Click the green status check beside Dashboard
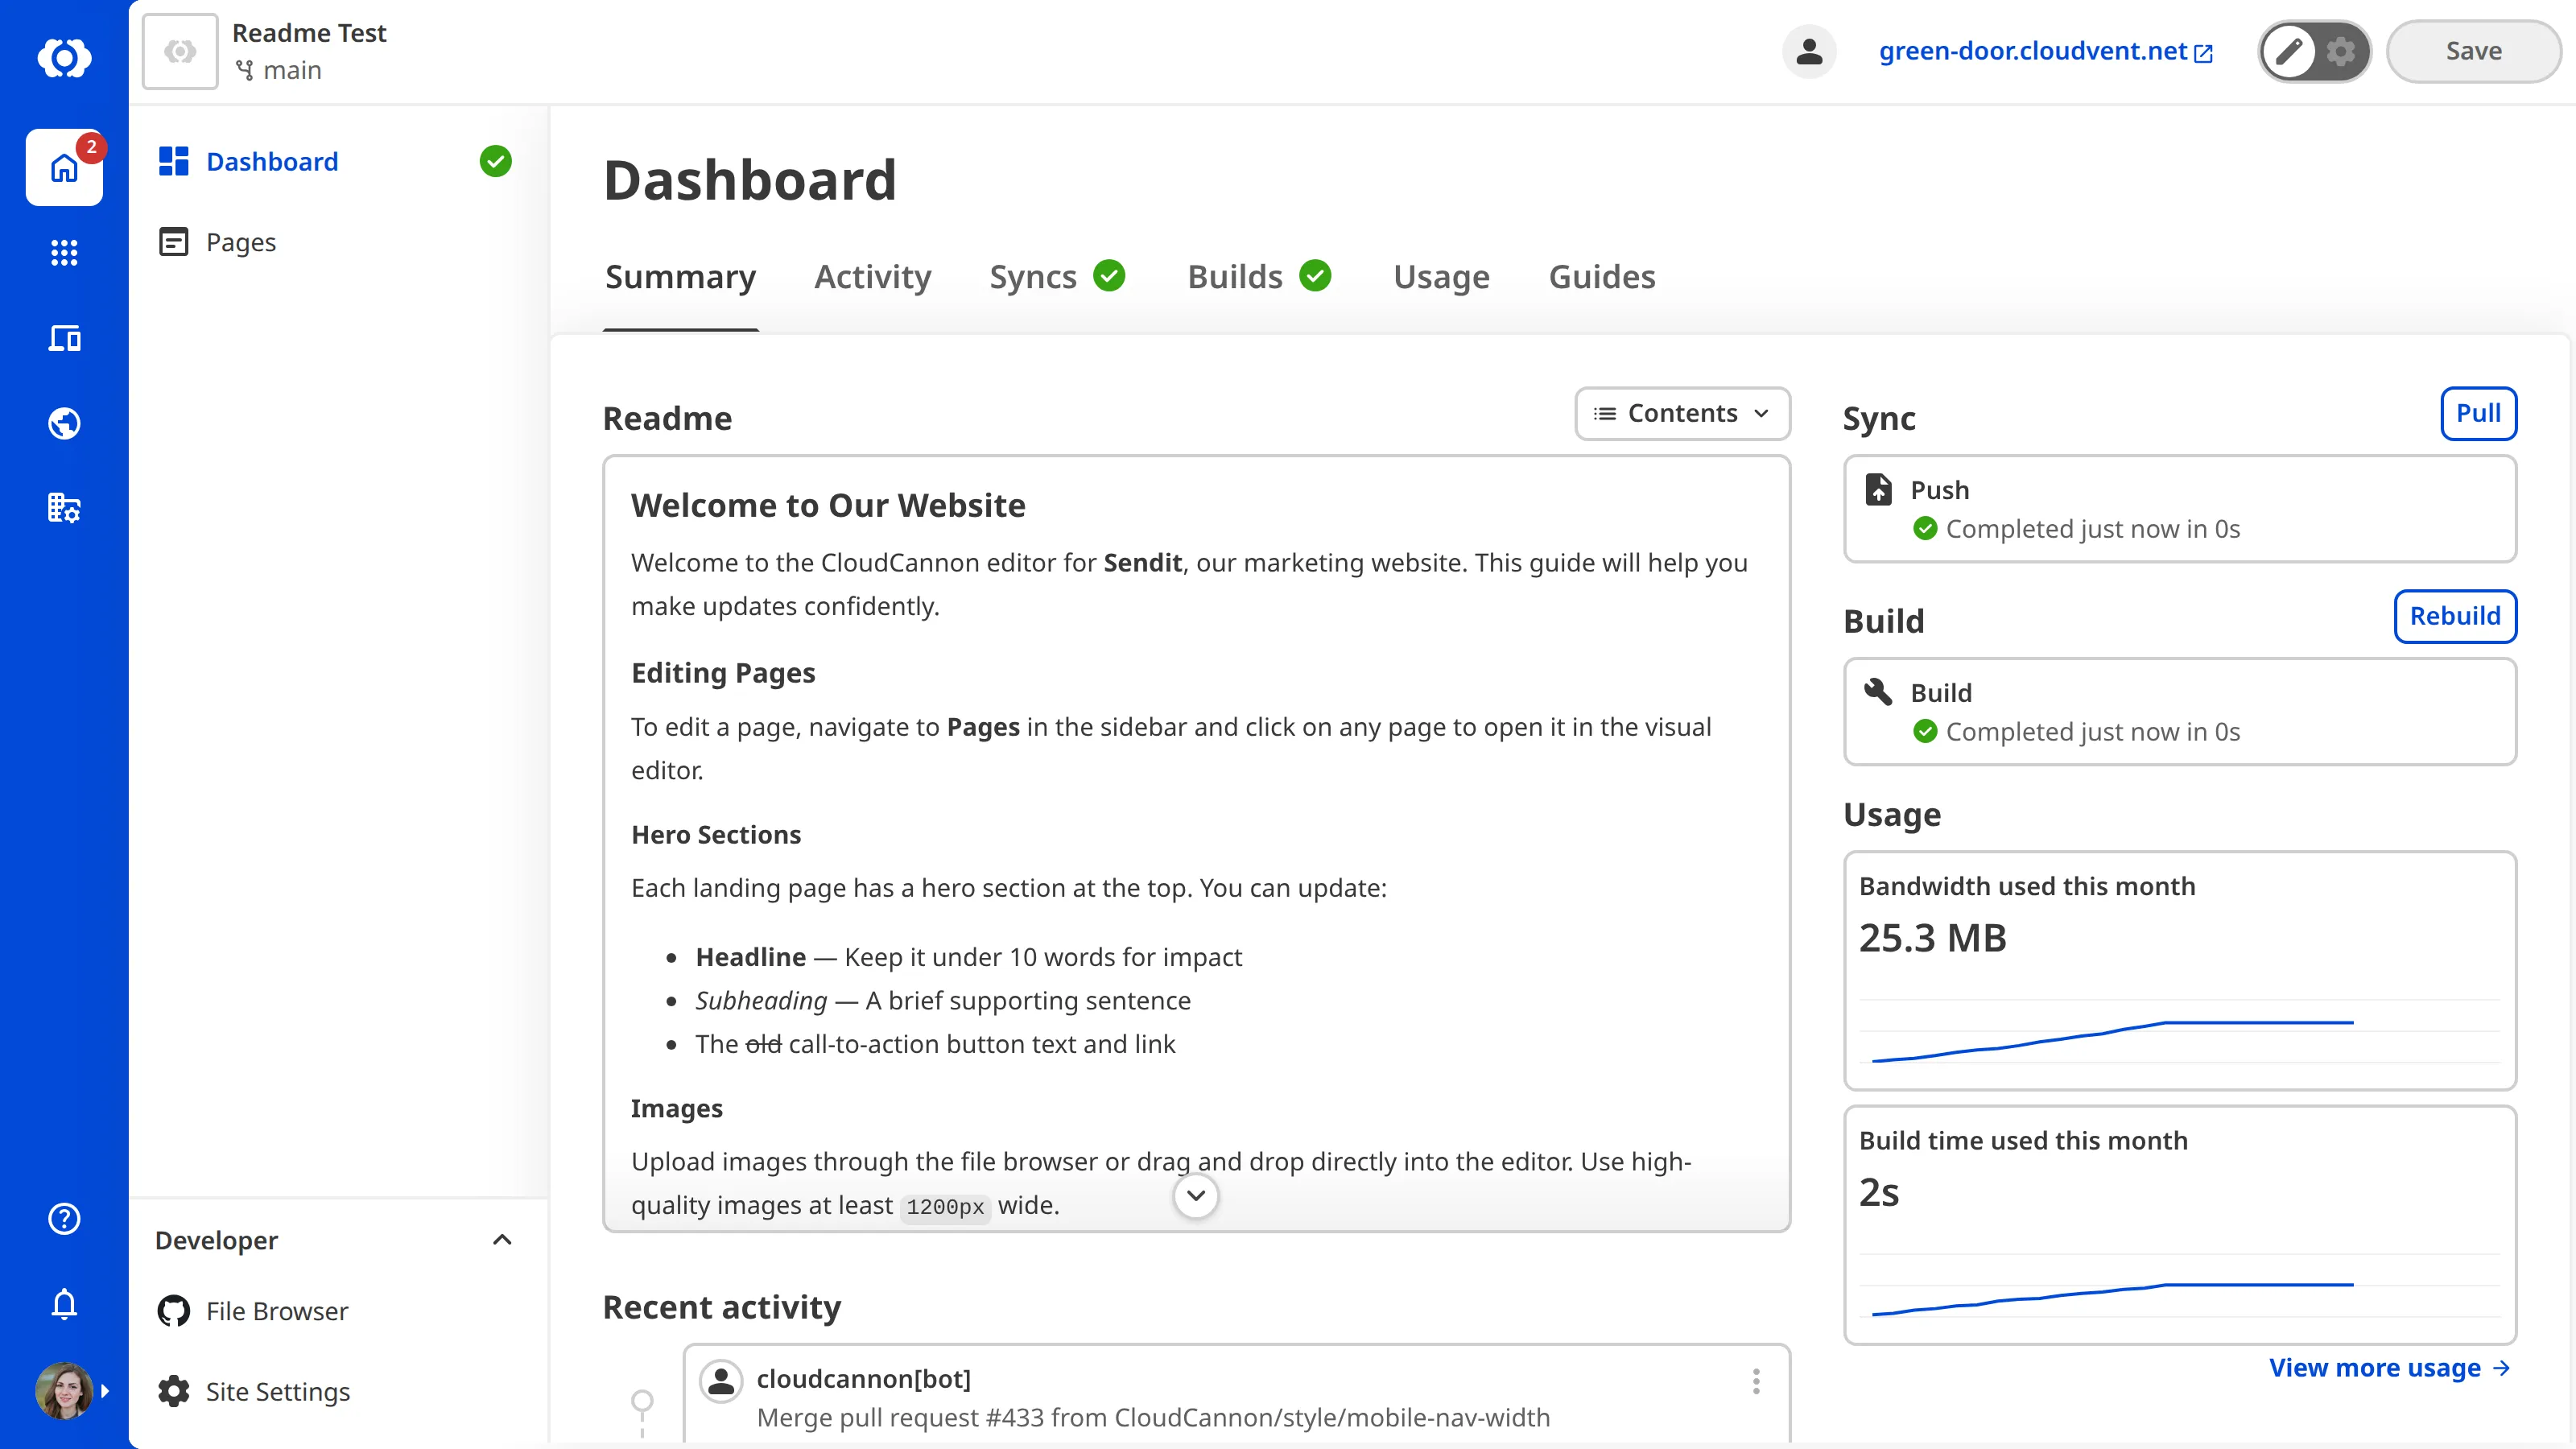 tap(495, 161)
